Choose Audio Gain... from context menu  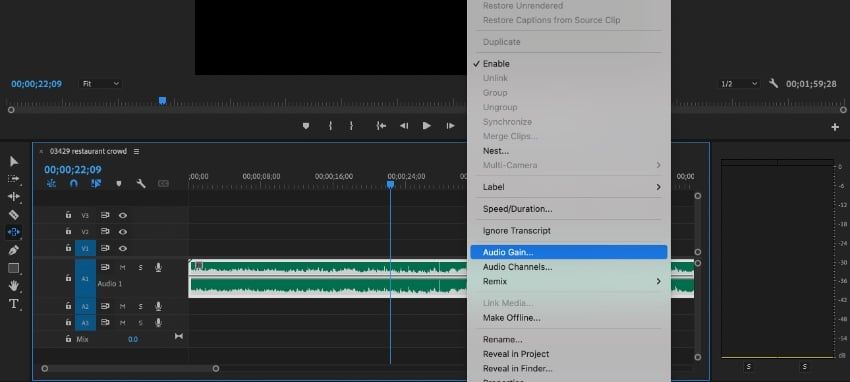pos(569,252)
